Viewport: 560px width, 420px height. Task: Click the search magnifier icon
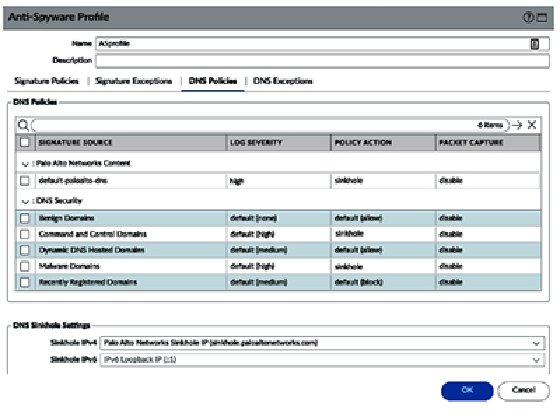point(23,125)
